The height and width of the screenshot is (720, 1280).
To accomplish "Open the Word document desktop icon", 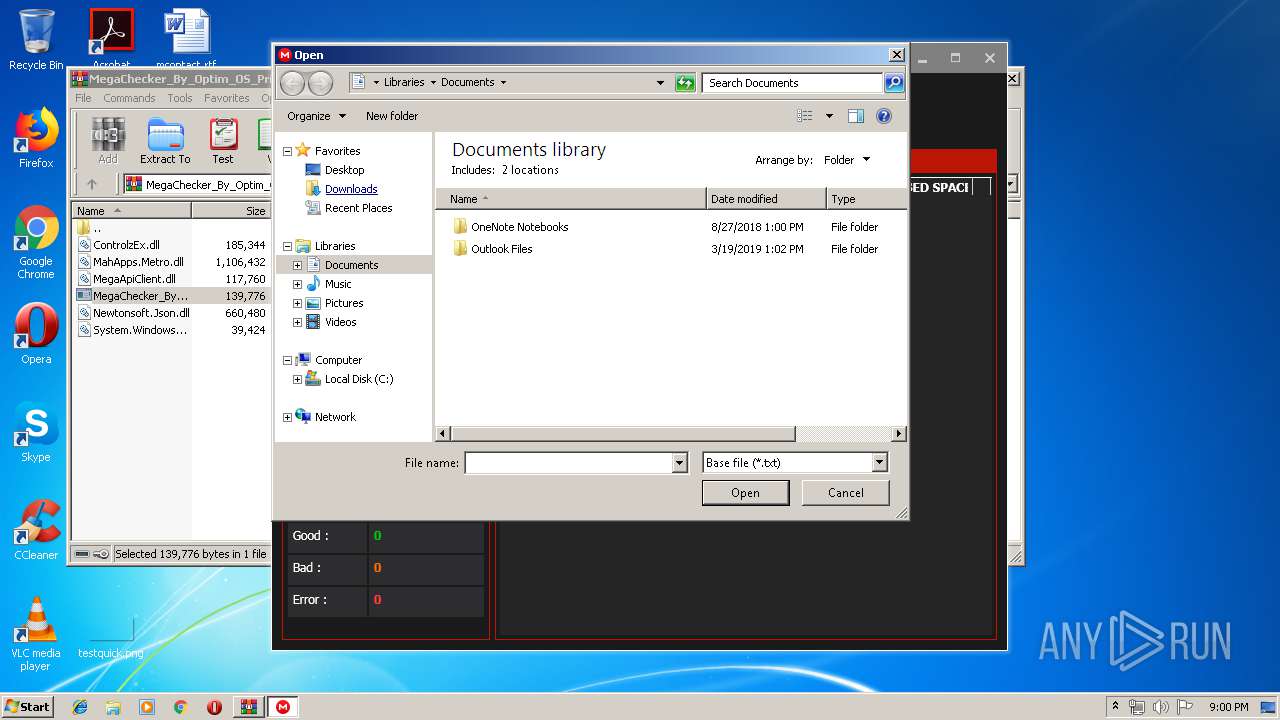I will (186, 38).
